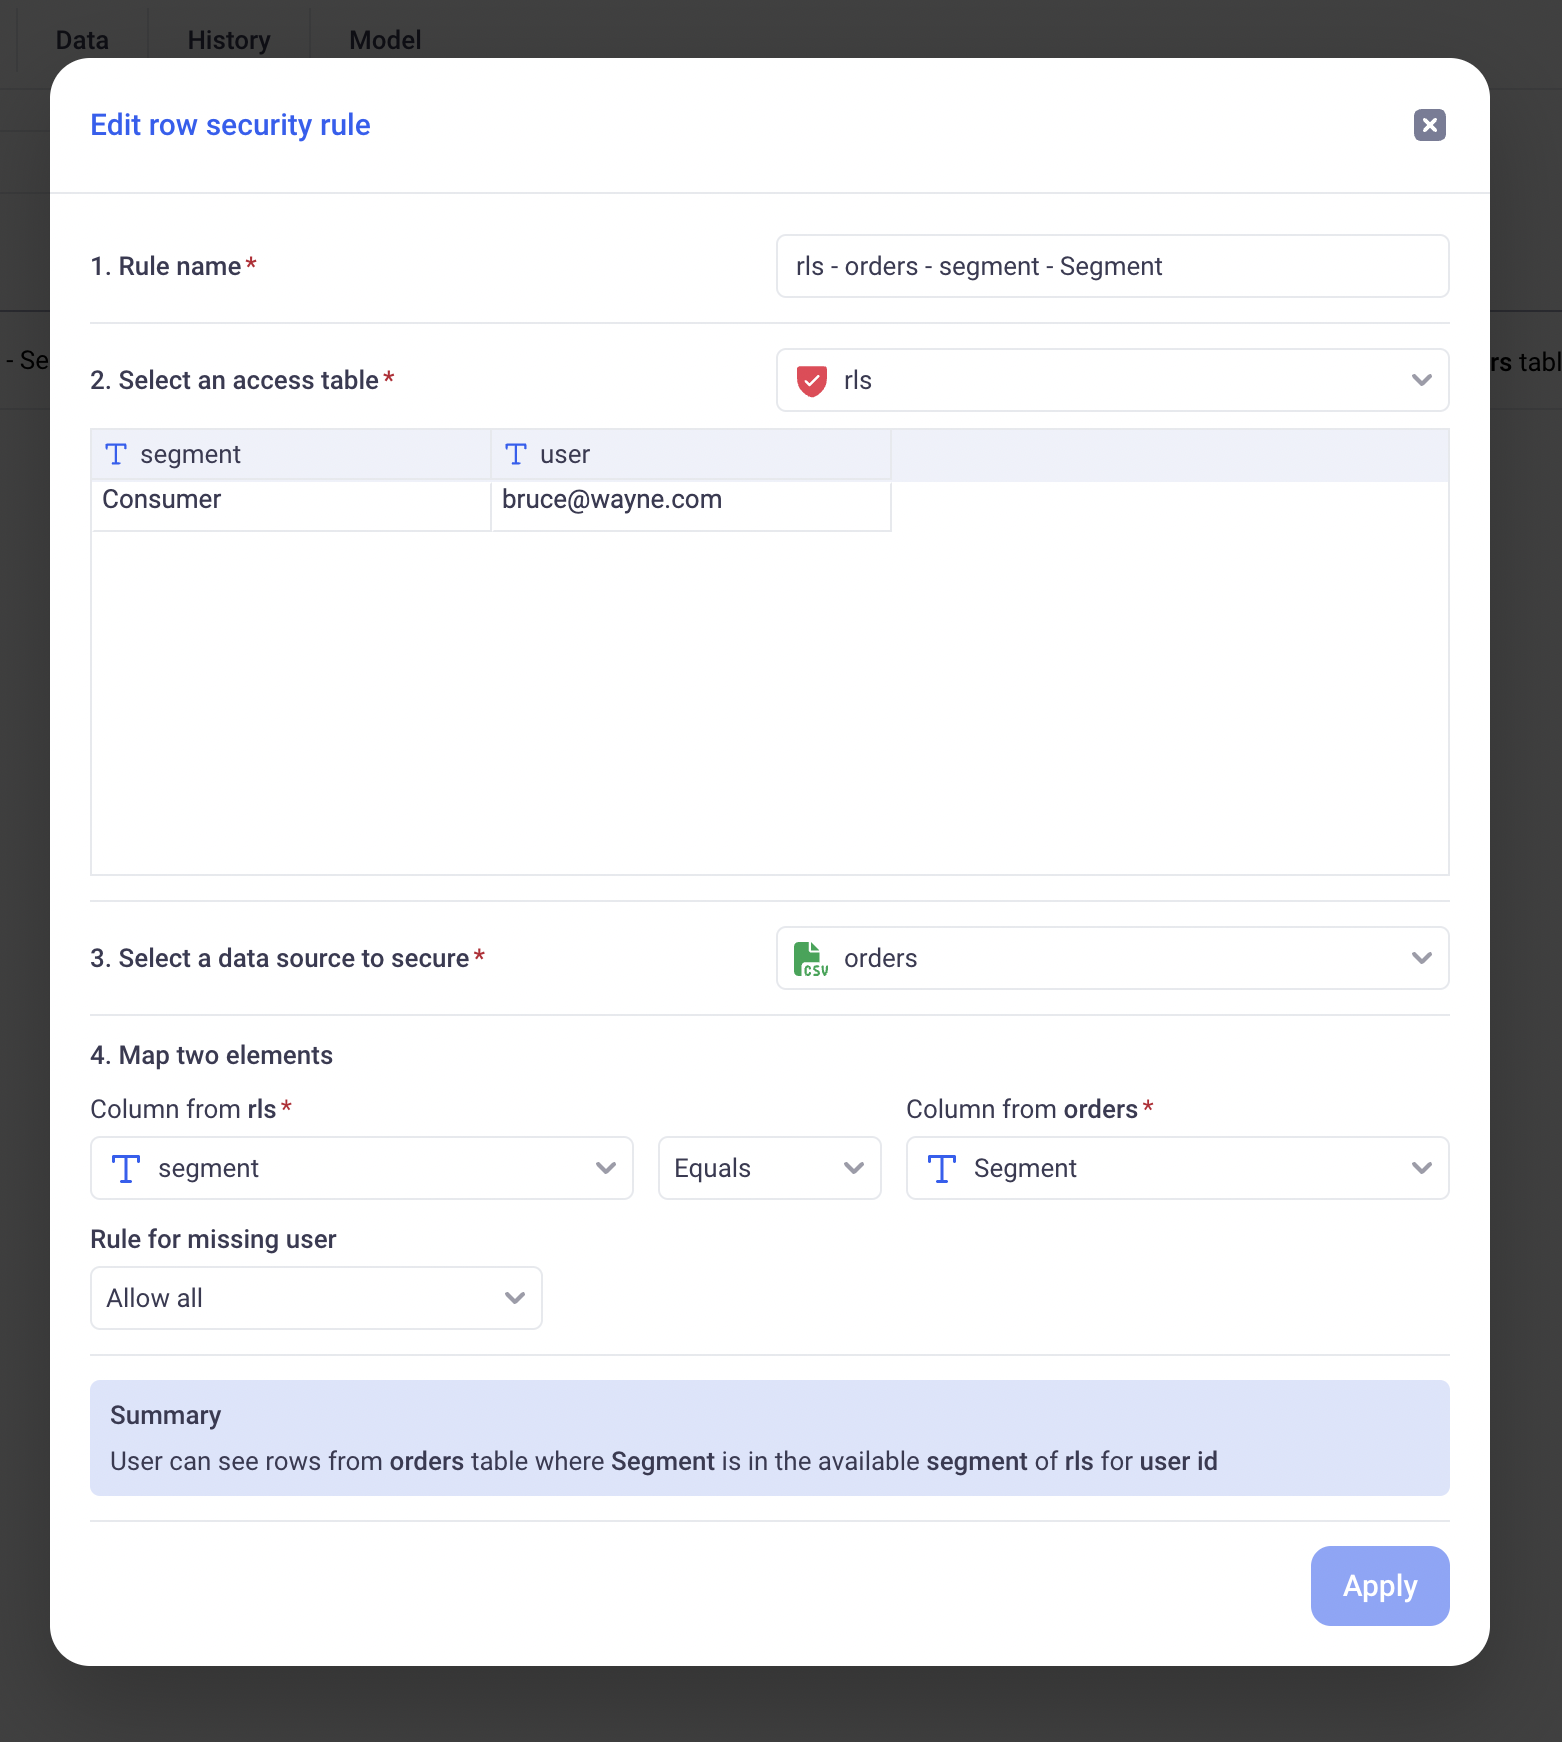Click the rls shield icon in access table selector
Viewport: 1562px width, 1742px height.
point(811,381)
